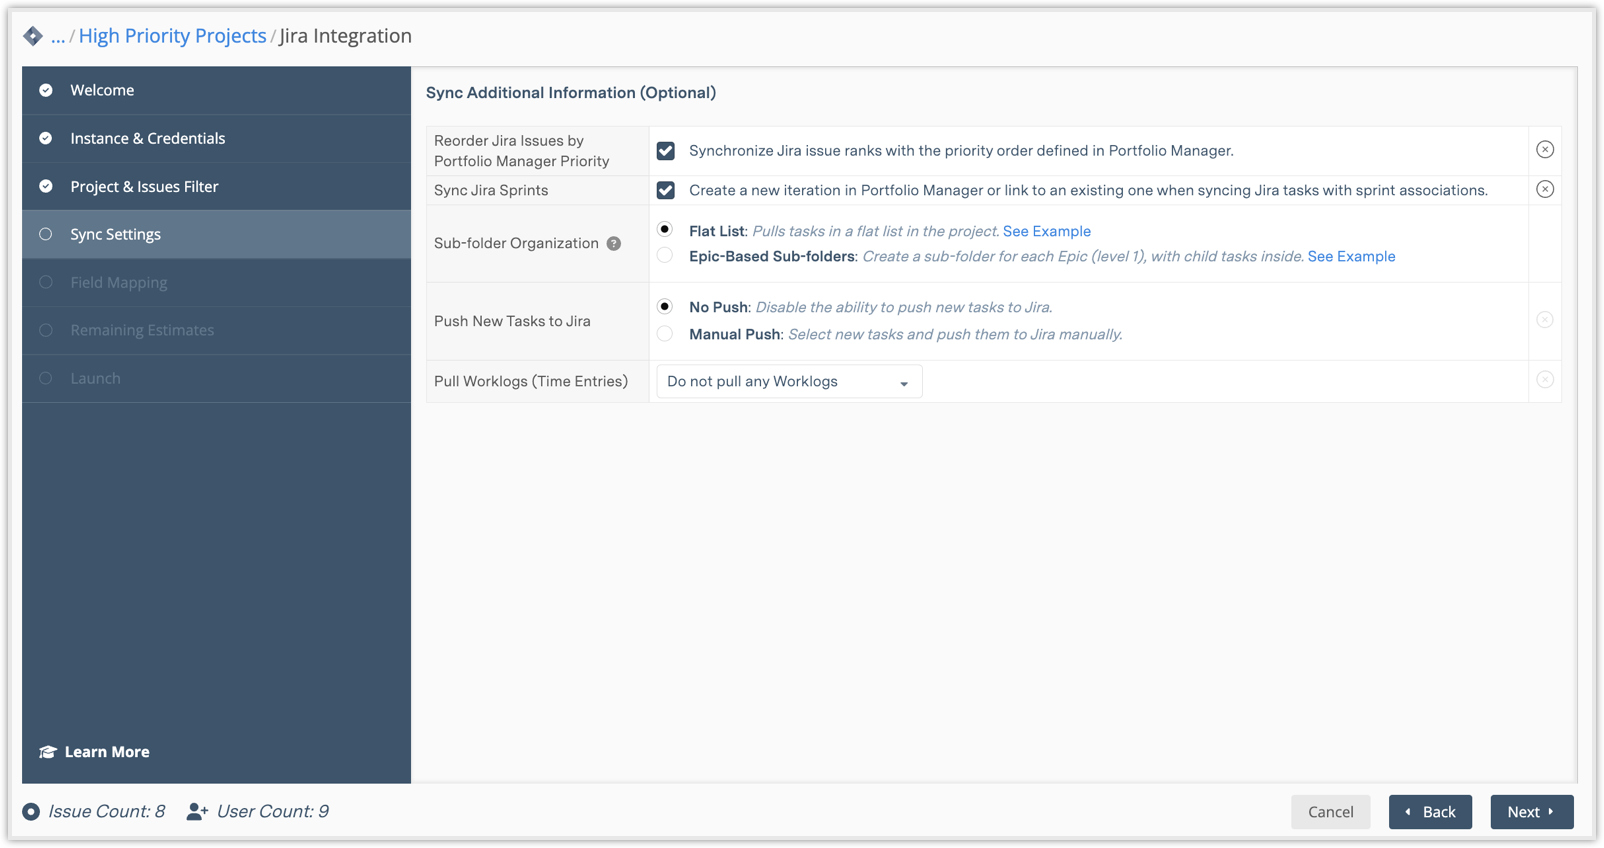Go to Instance & Credentials step
The height and width of the screenshot is (848, 1604).
coord(147,138)
